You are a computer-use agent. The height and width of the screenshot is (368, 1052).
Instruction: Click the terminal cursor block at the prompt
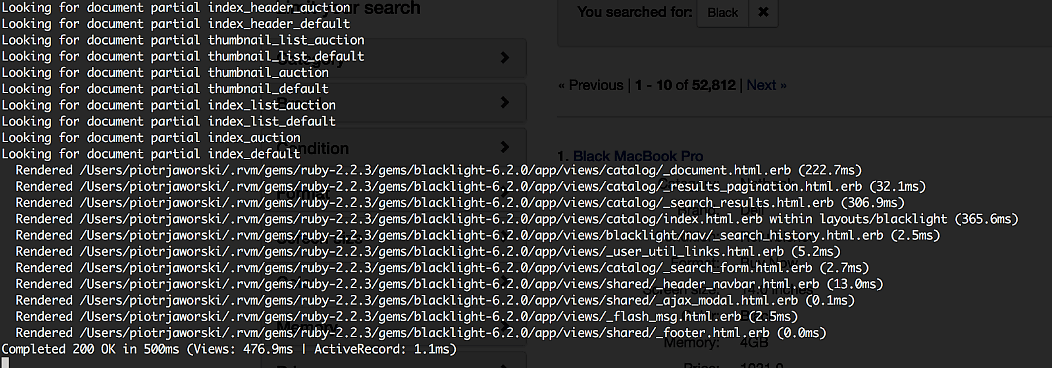[x=5, y=363]
